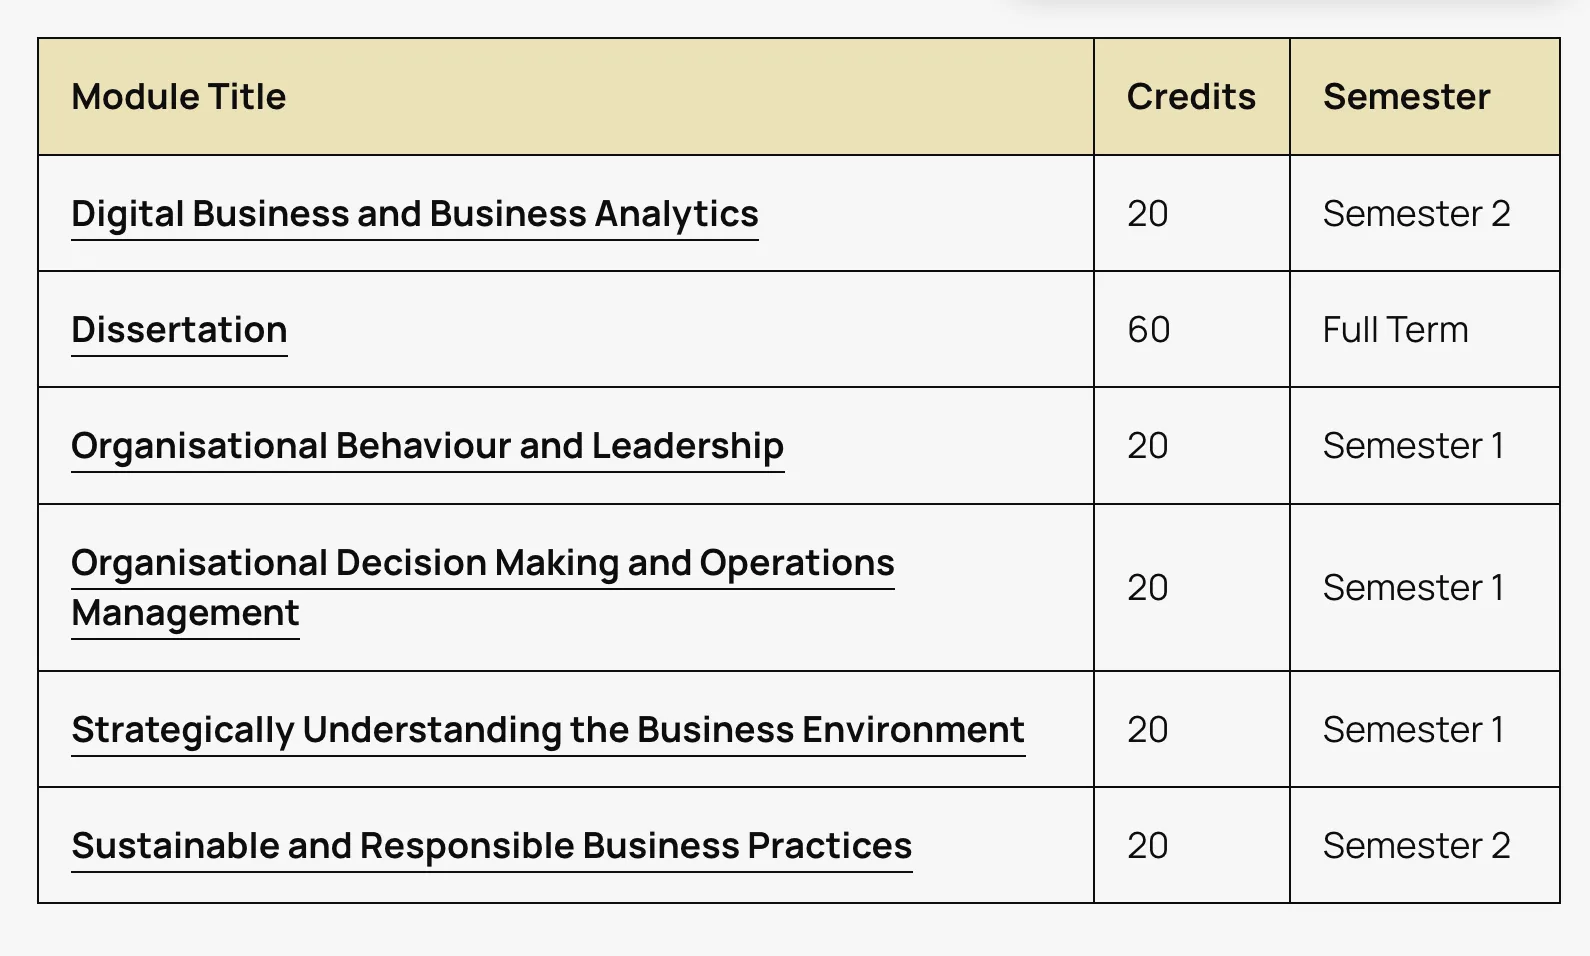Viewport: 1590px width, 956px height.
Task: Select the Full Term cell
Action: pos(1395,330)
